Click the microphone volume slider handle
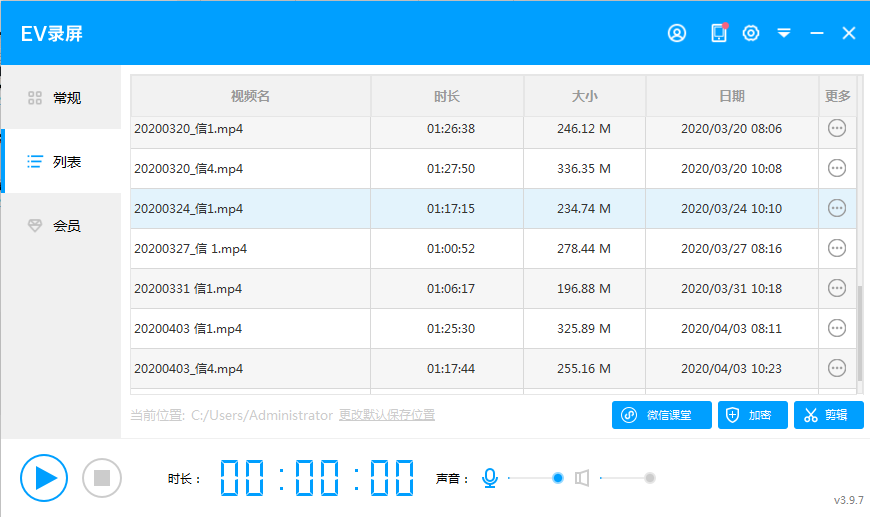The height and width of the screenshot is (517, 870). (x=558, y=478)
